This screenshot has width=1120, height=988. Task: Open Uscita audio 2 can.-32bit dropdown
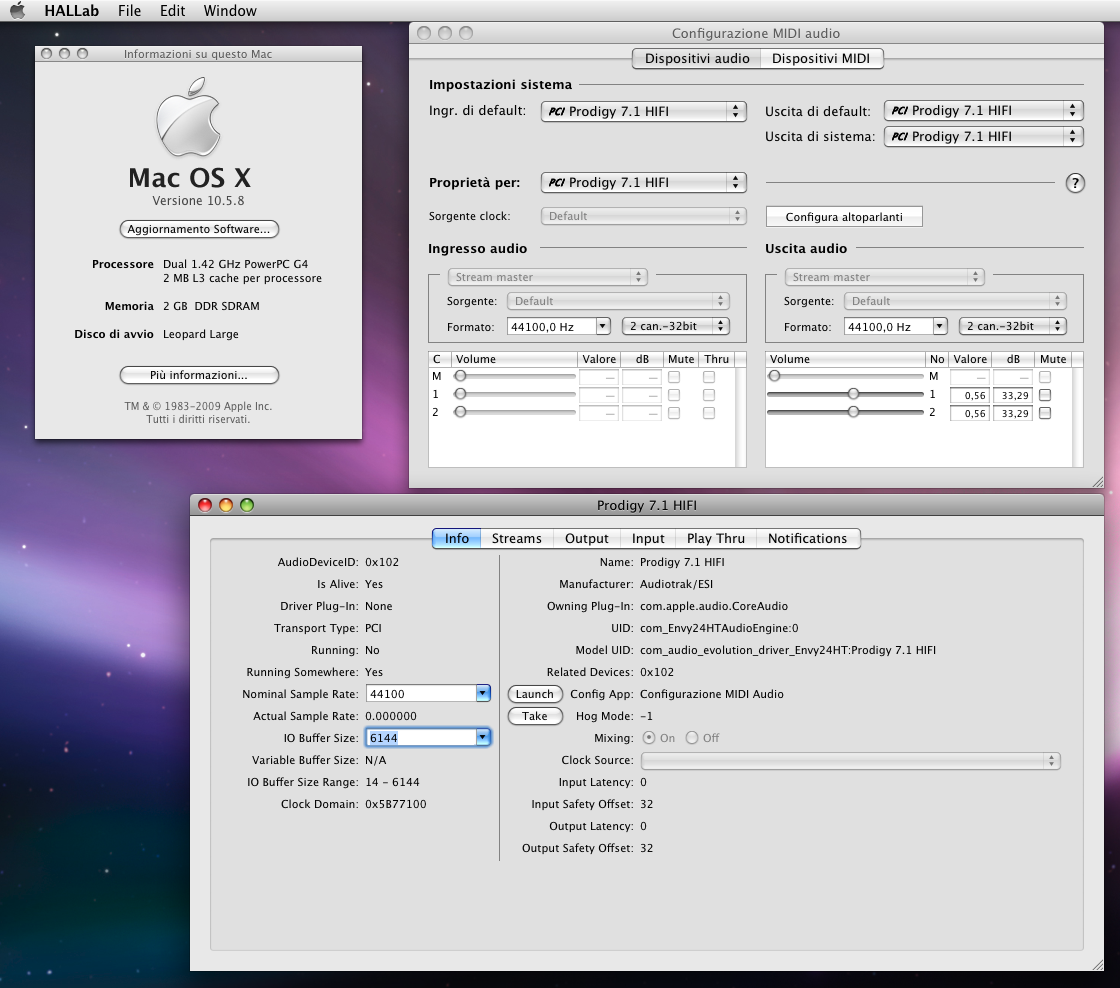pos(1013,326)
